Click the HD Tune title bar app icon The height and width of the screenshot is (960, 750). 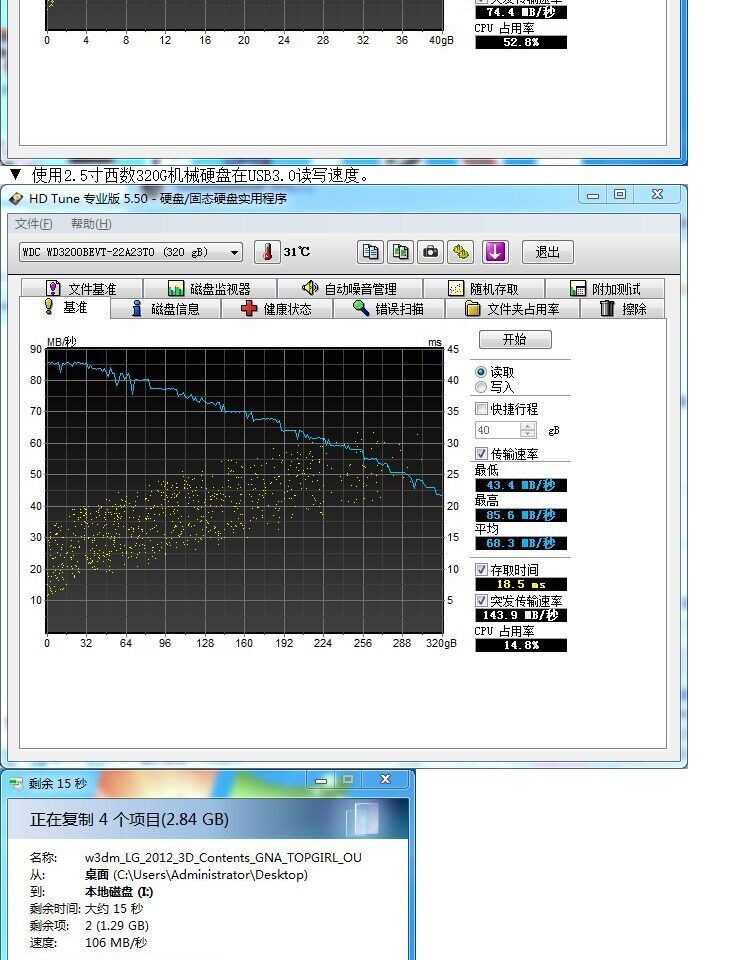17,198
